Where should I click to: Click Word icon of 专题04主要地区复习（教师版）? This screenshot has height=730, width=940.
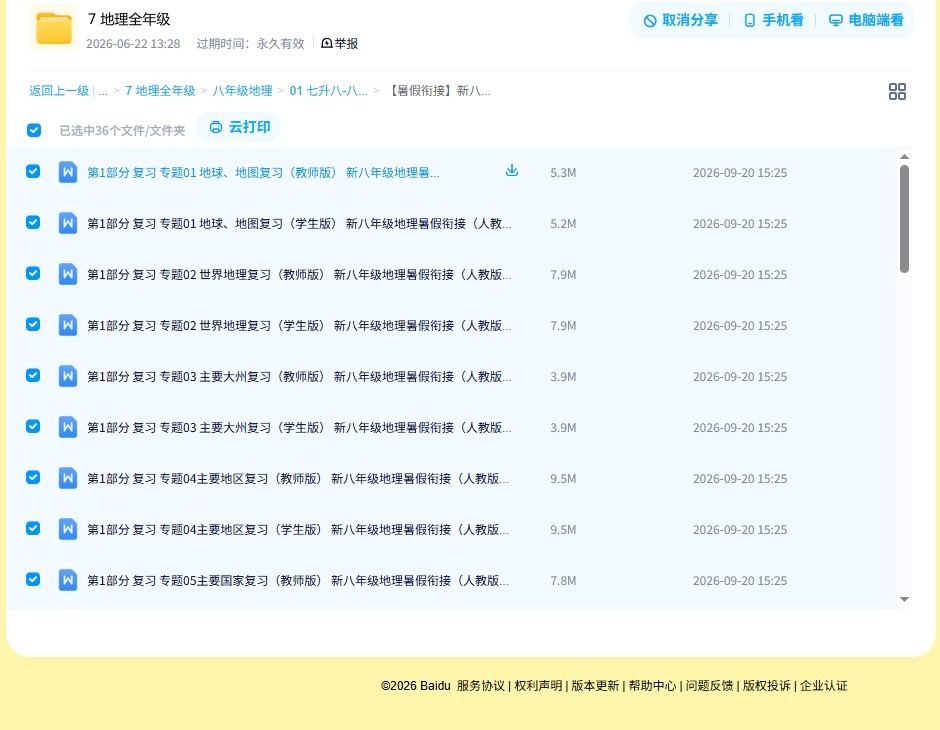coord(68,478)
